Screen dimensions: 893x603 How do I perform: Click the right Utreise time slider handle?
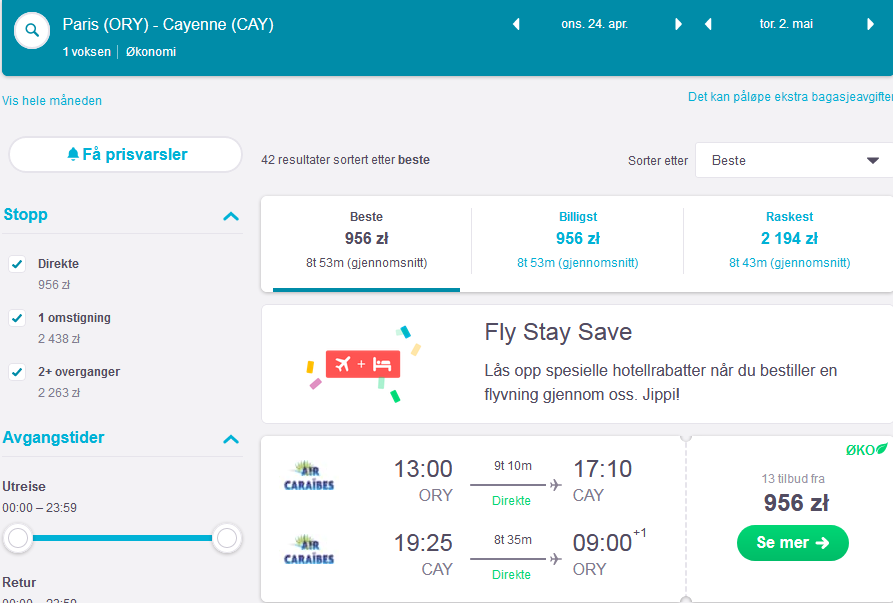(227, 538)
